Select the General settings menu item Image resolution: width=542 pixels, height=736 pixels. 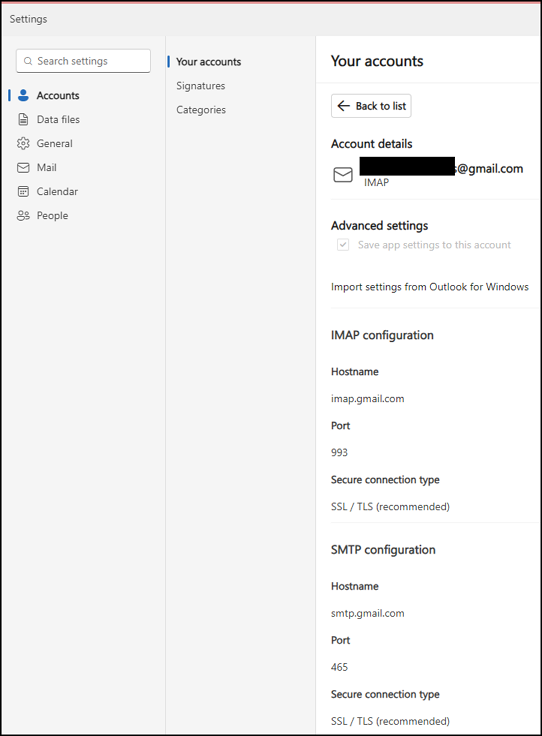pyautogui.click(x=54, y=143)
